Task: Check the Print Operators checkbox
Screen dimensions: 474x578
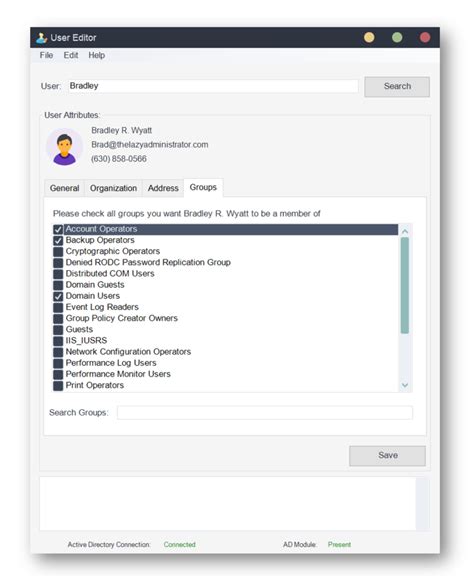Action: [58, 386]
